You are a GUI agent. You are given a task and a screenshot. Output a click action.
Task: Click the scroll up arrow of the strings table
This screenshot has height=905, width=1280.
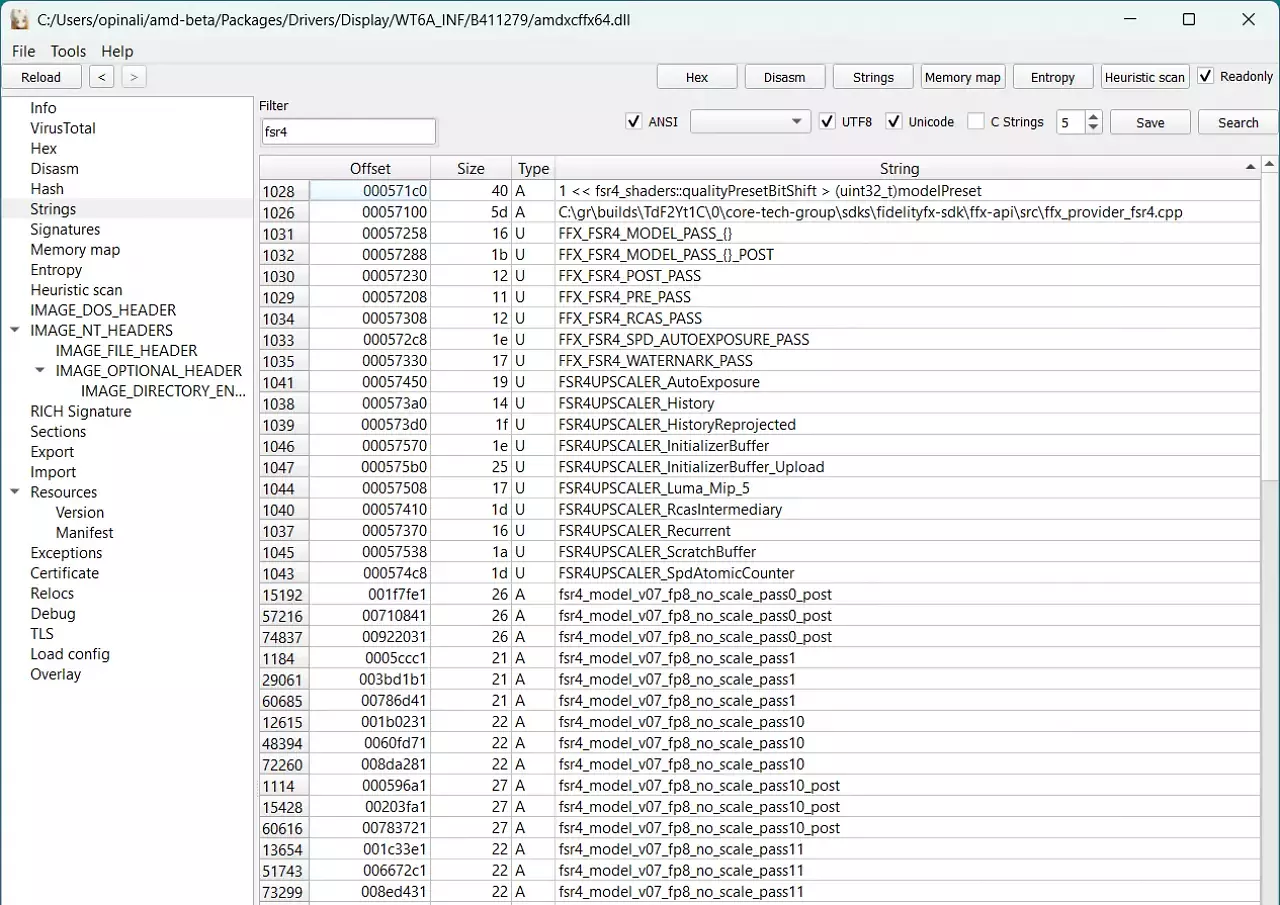coord(1270,163)
